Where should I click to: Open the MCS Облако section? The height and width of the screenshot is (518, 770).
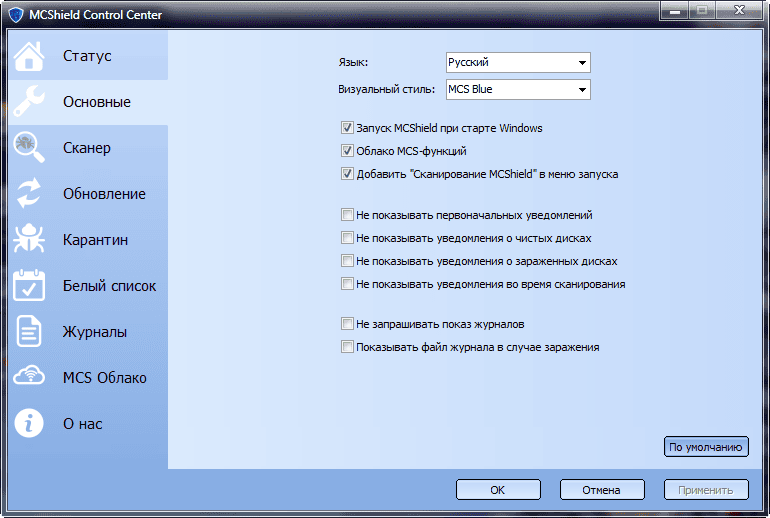(x=88, y=378)
